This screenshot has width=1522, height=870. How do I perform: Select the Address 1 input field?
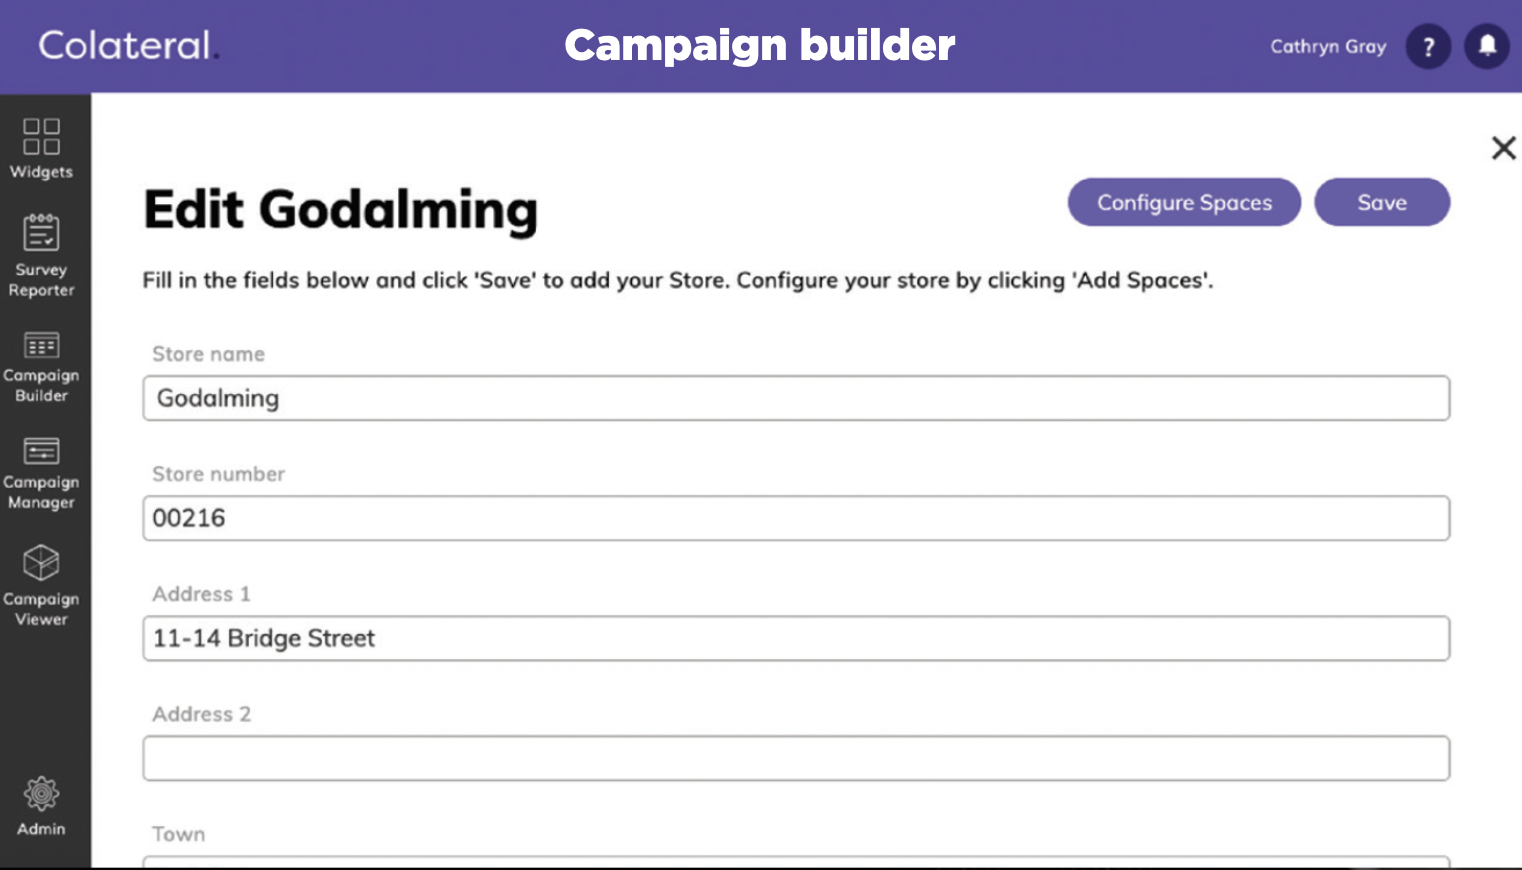coord(796,638)
